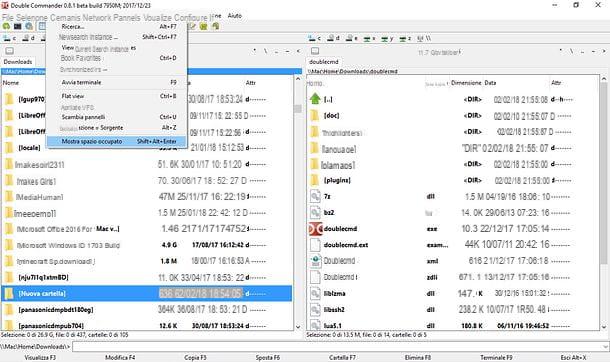This screenshot has height=362, width=610.
Task: Click Terminale F9 button
Action: click(x=496, y=357)
